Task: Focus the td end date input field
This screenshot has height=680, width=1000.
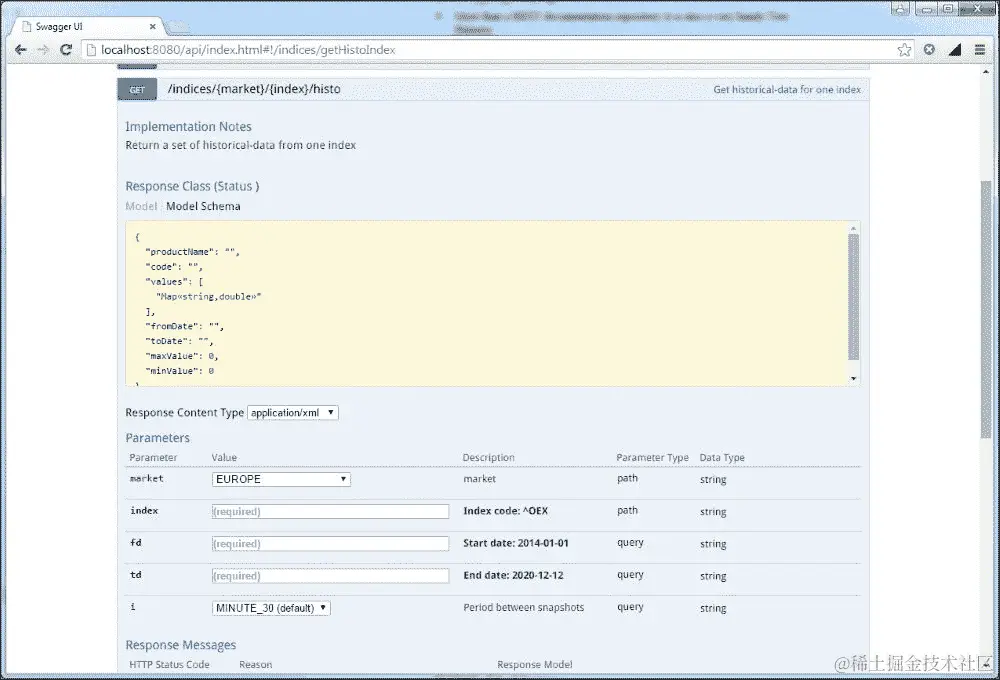Action: [x=330, y=576]
